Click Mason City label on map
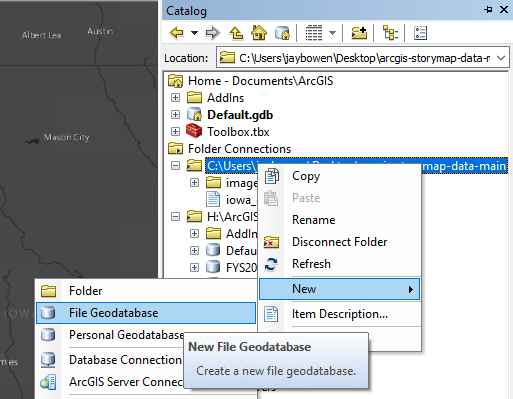This screenshot has width=513, height=399. coord(66,137)
